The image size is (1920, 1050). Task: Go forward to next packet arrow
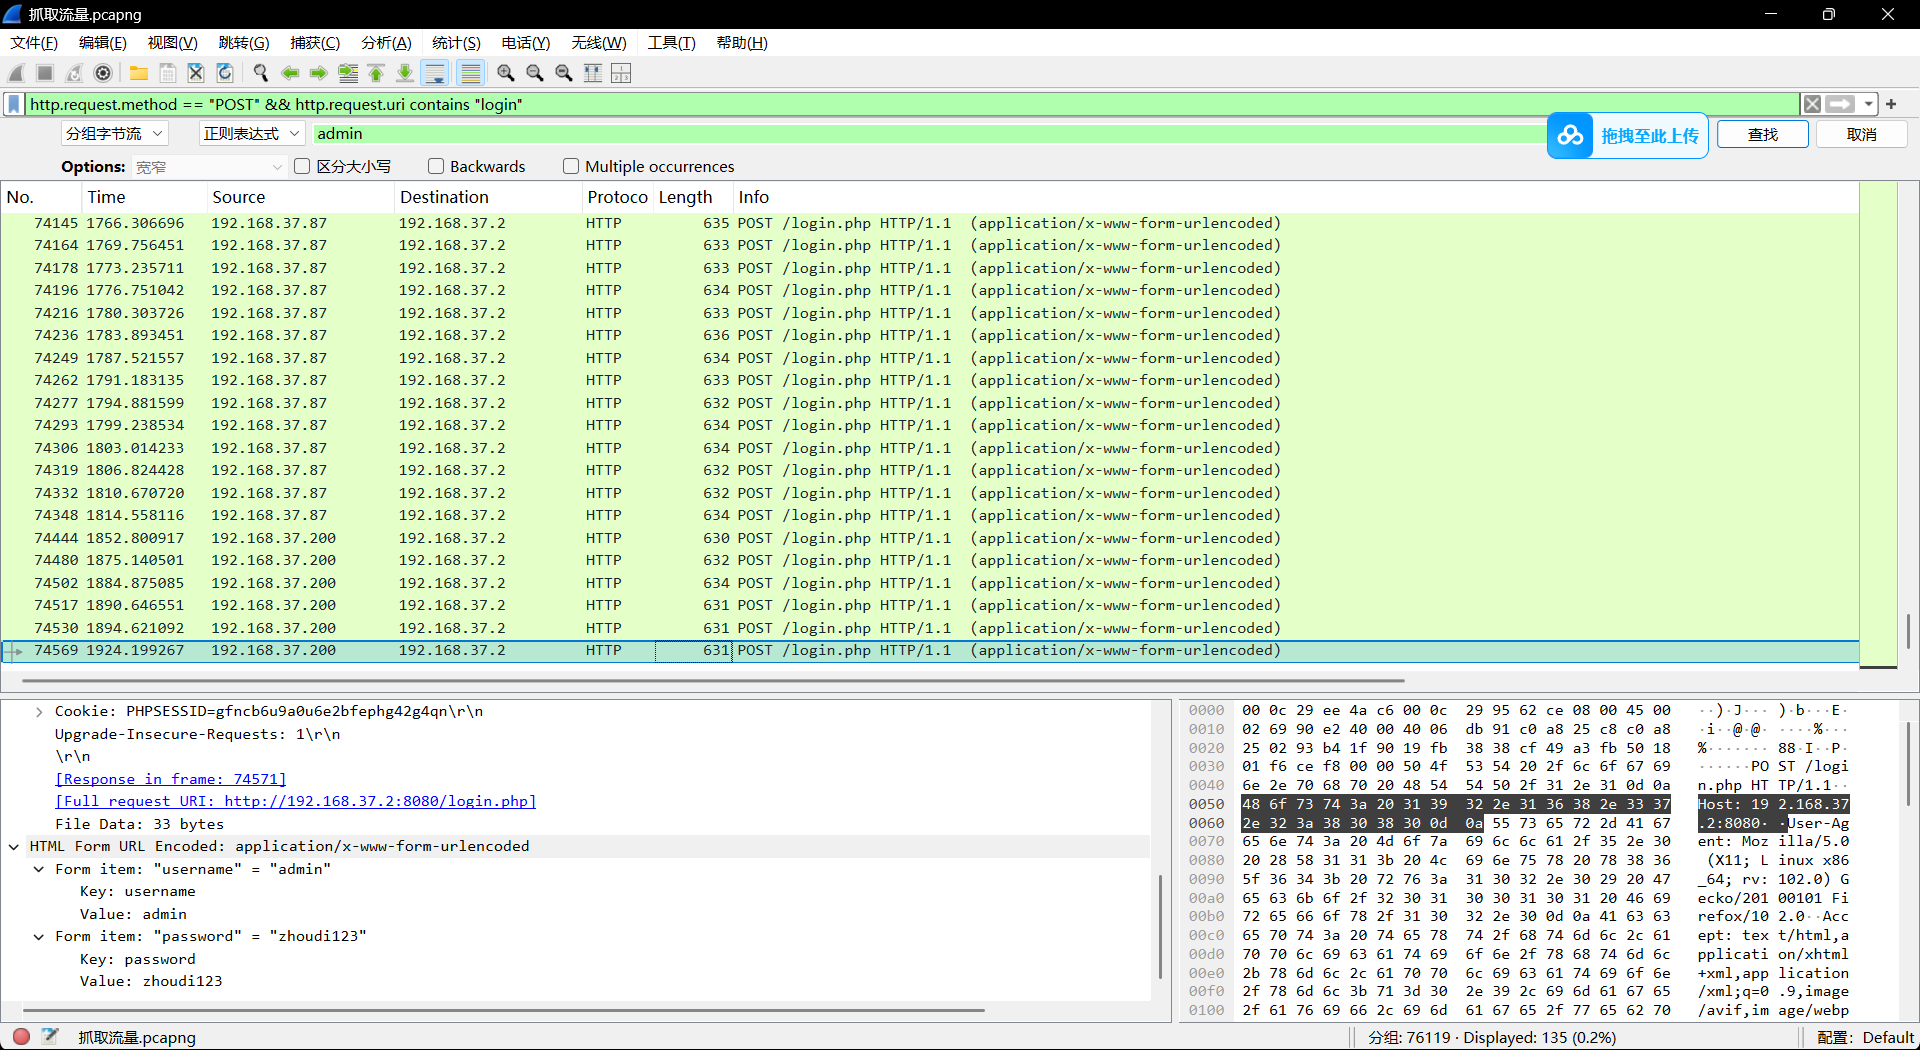pos(319,73)
